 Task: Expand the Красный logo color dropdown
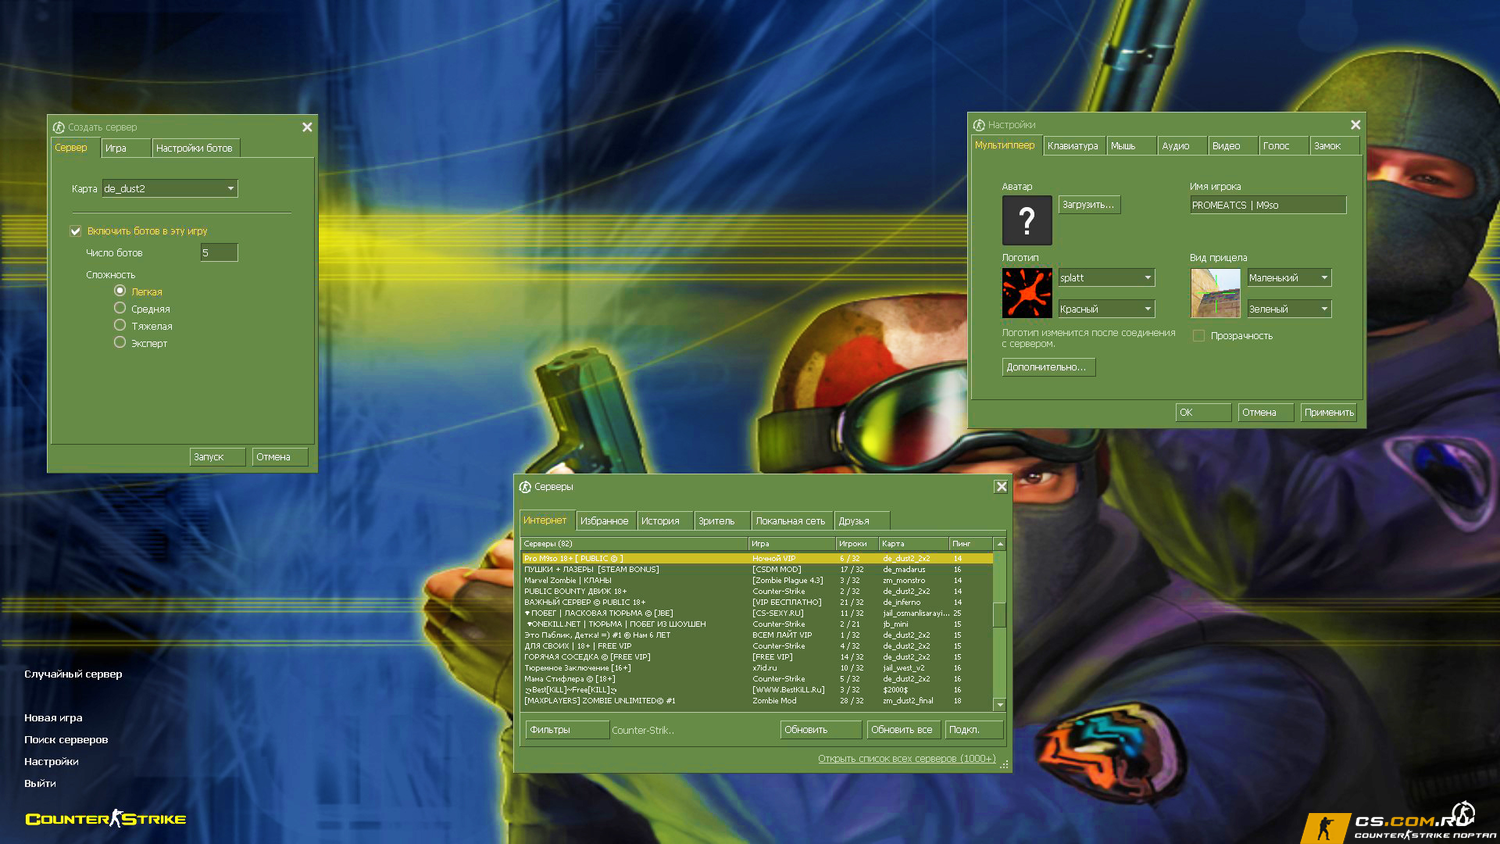[1147, 309]
